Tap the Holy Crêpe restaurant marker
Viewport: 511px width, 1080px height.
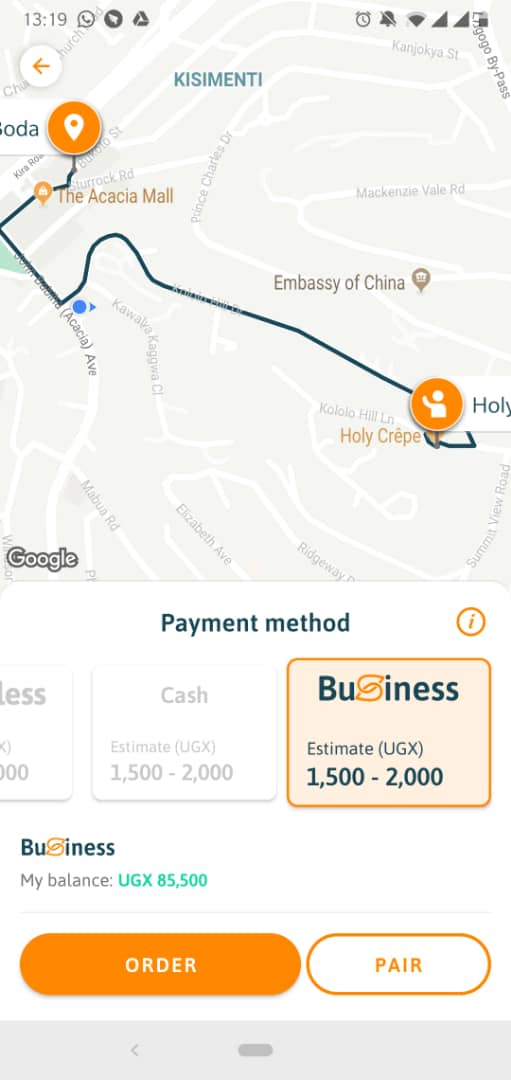[x=432, y=438]
